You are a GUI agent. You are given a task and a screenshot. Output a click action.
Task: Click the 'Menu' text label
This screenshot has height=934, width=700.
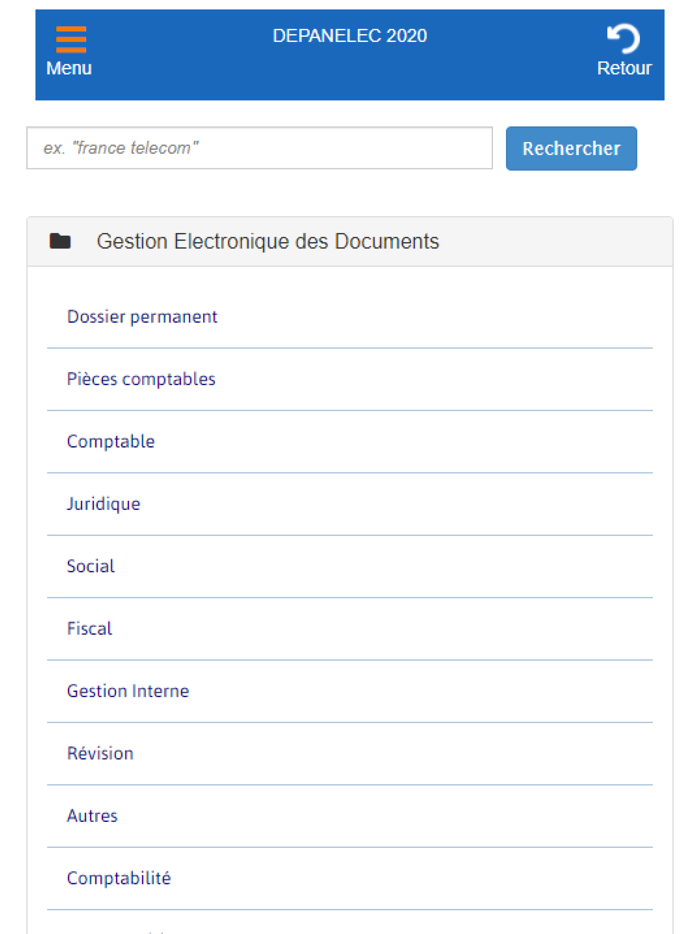coord(69,68)
